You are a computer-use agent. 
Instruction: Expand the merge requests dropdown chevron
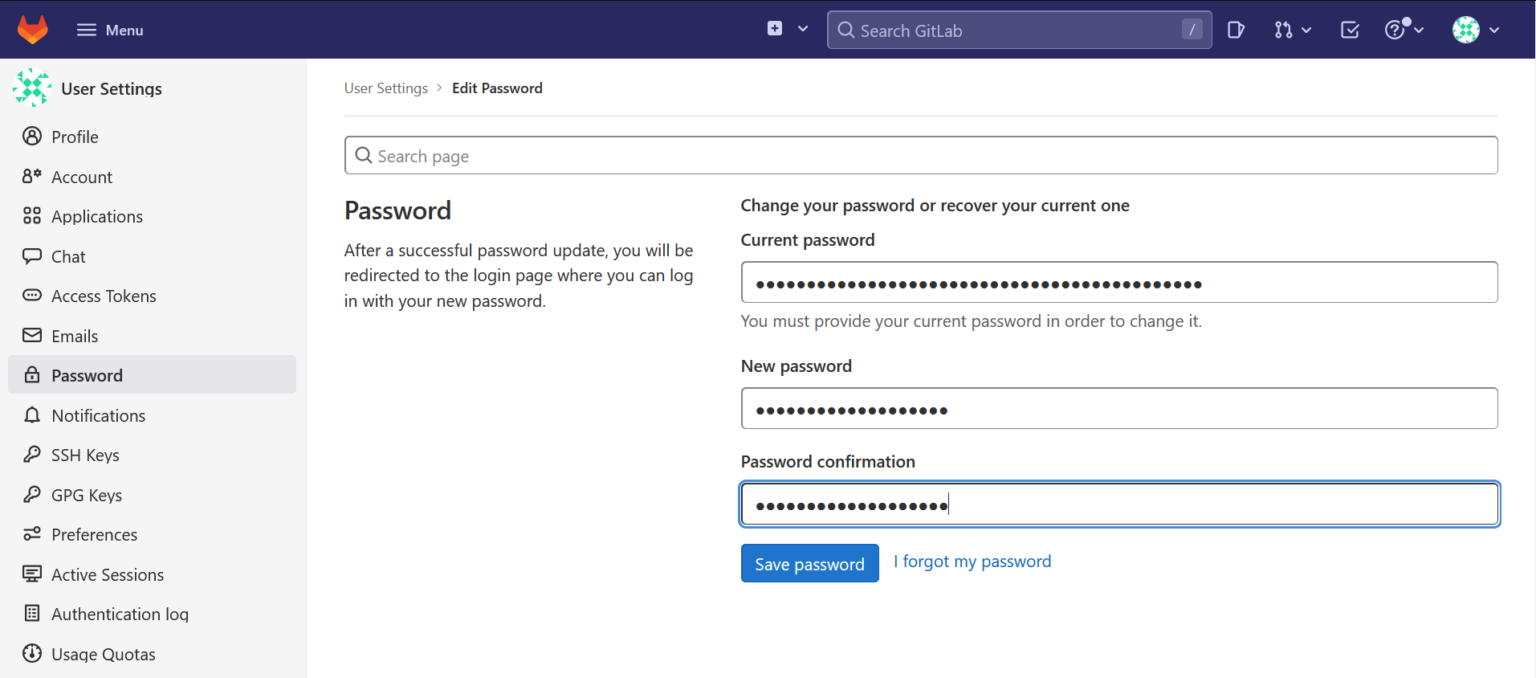point(1308,29)
